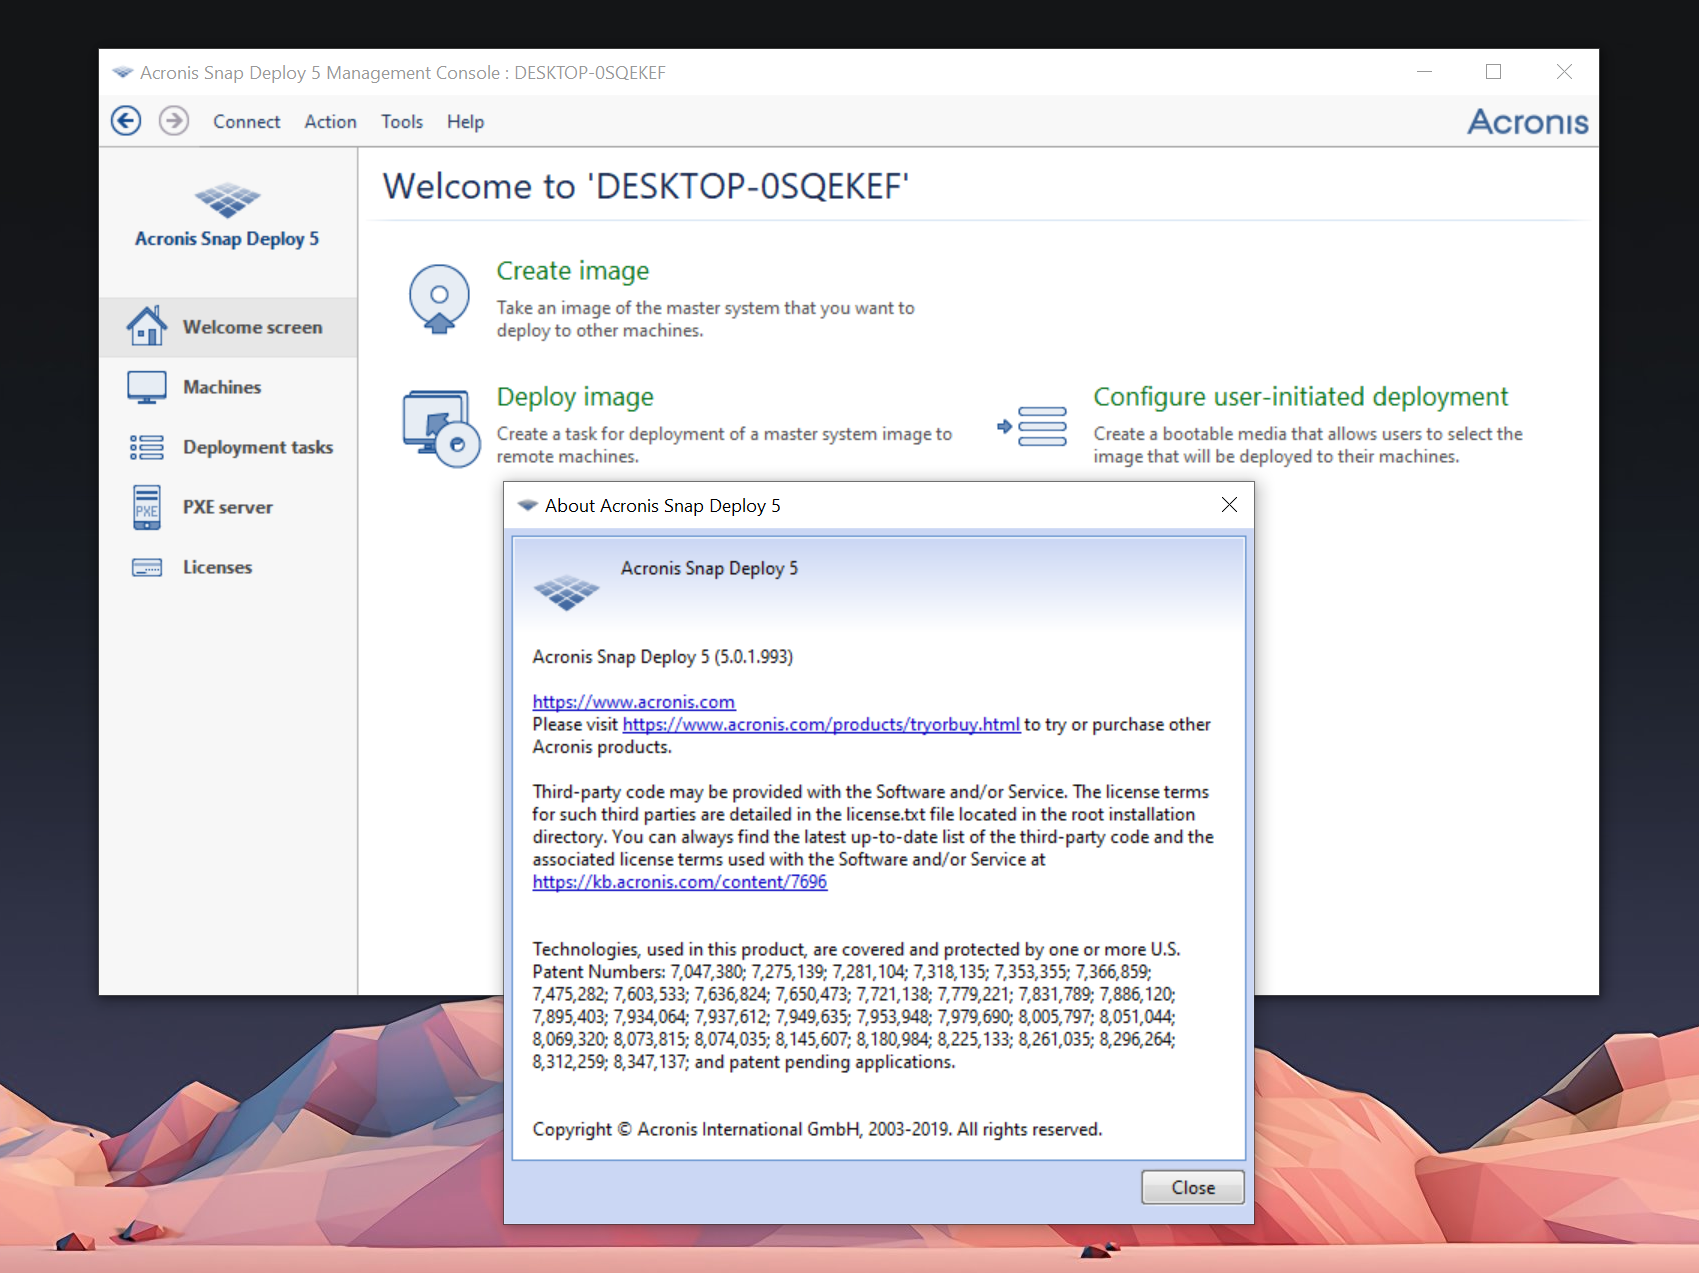Click the bootable media description text

[x=1308, y=445]
